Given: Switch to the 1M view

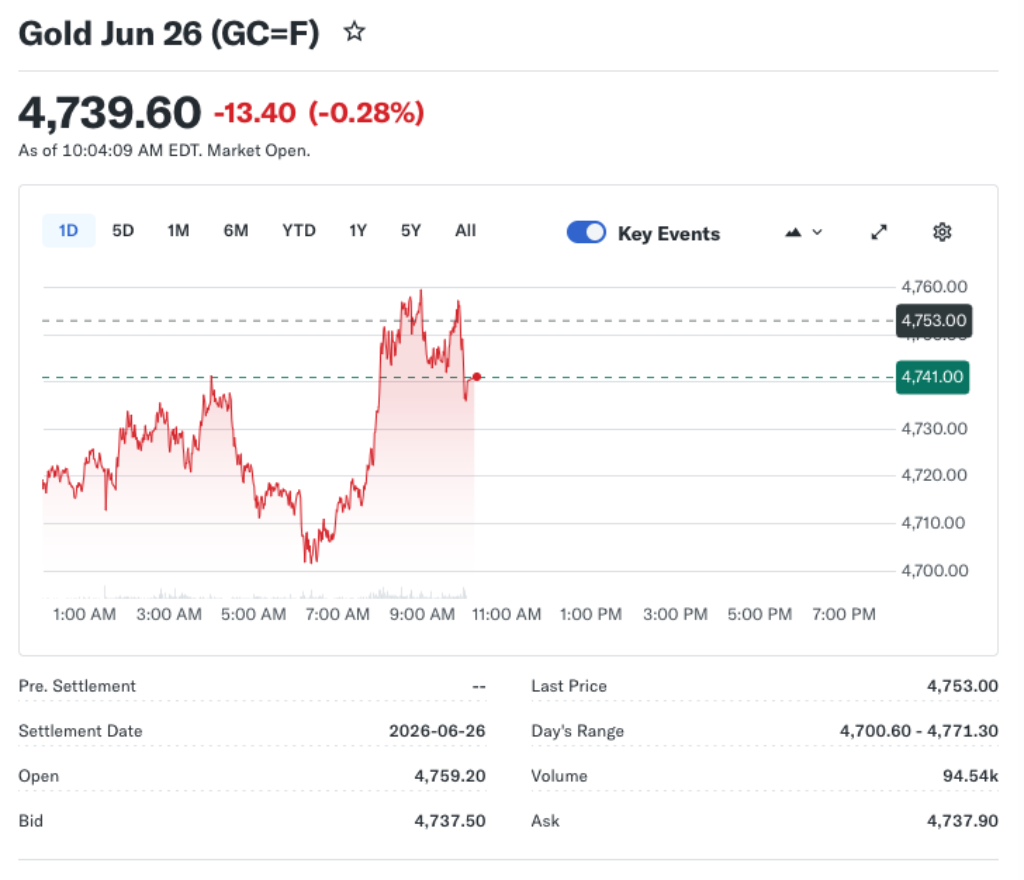Looking at the screenshot, I should 178,230.
